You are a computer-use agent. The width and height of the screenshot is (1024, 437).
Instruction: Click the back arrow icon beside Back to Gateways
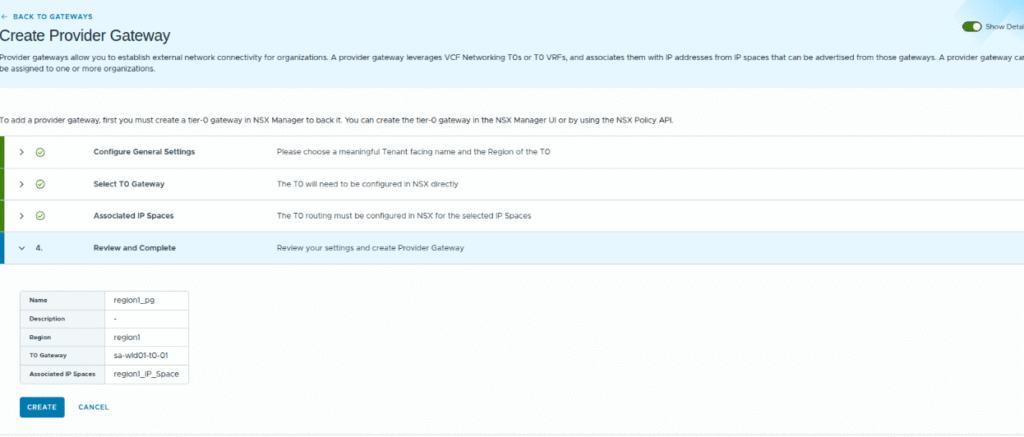(x=4, y=17)
